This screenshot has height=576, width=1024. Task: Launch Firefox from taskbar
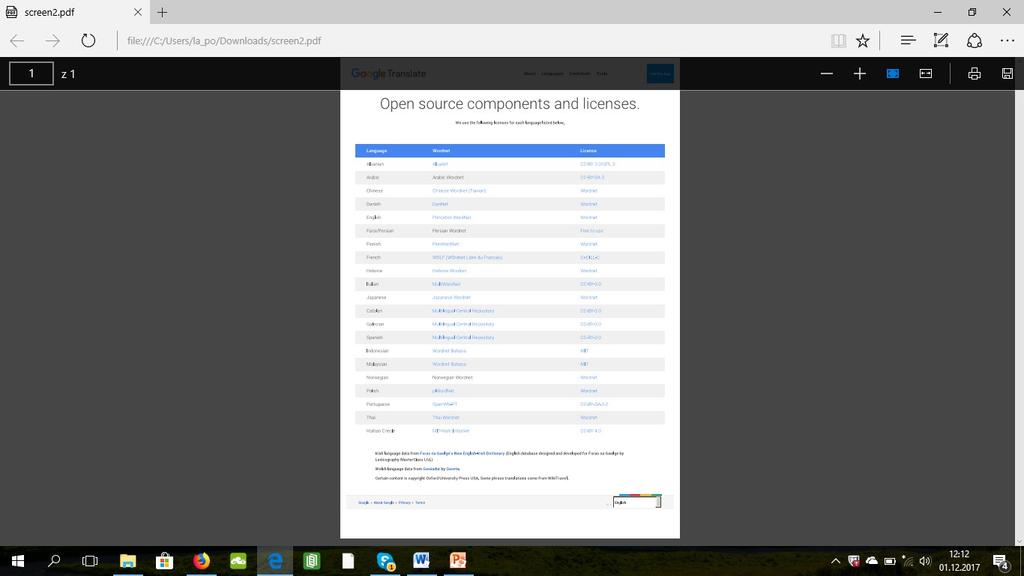click(201, 561)
